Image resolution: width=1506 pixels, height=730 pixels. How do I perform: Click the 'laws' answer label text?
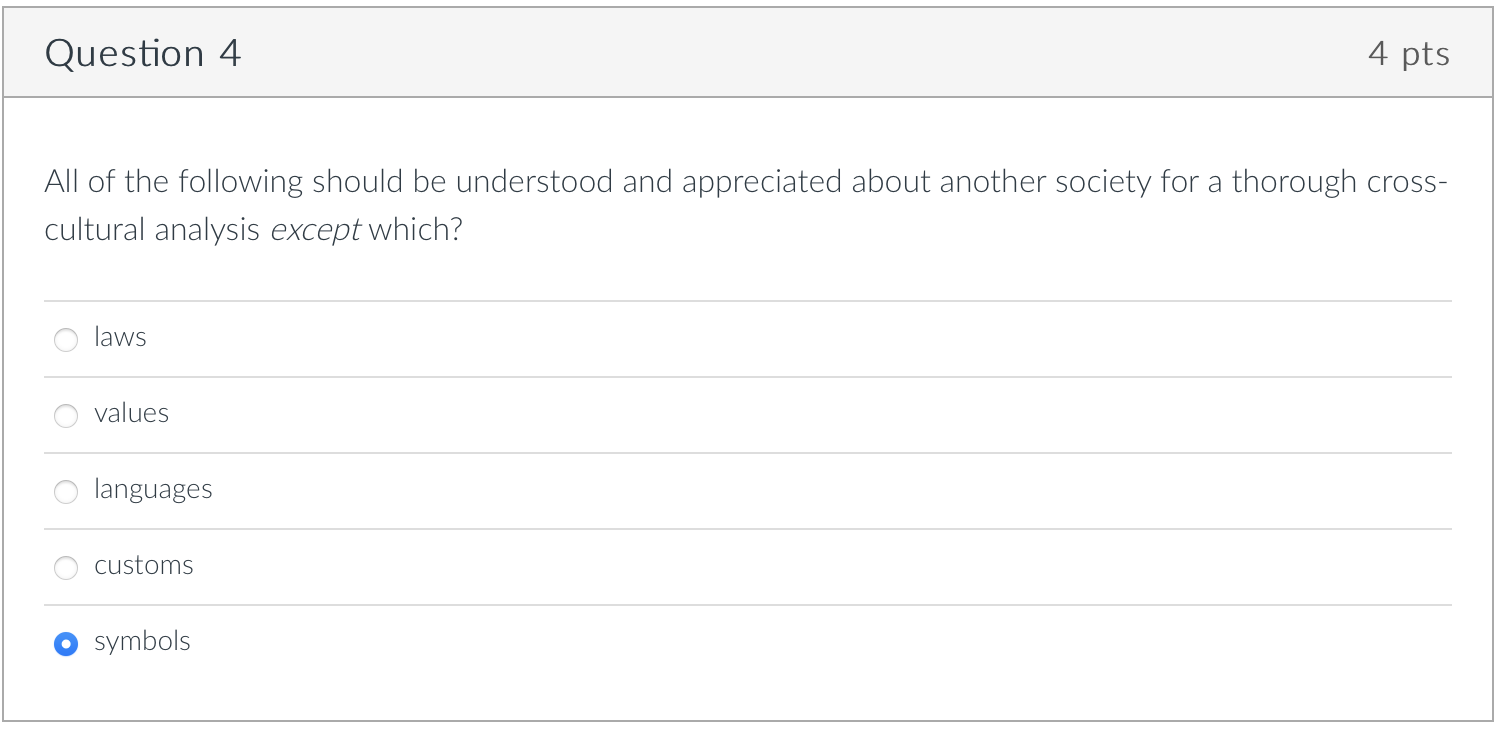click(120, 338)
